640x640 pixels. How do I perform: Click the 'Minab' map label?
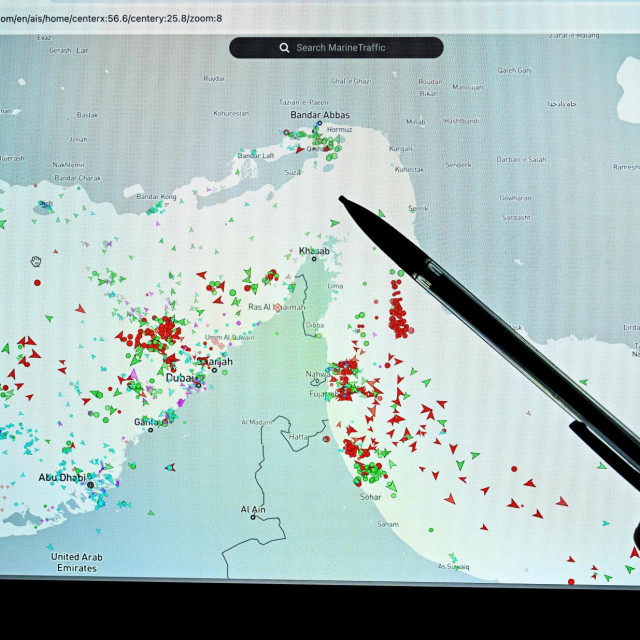click(416, 122)
